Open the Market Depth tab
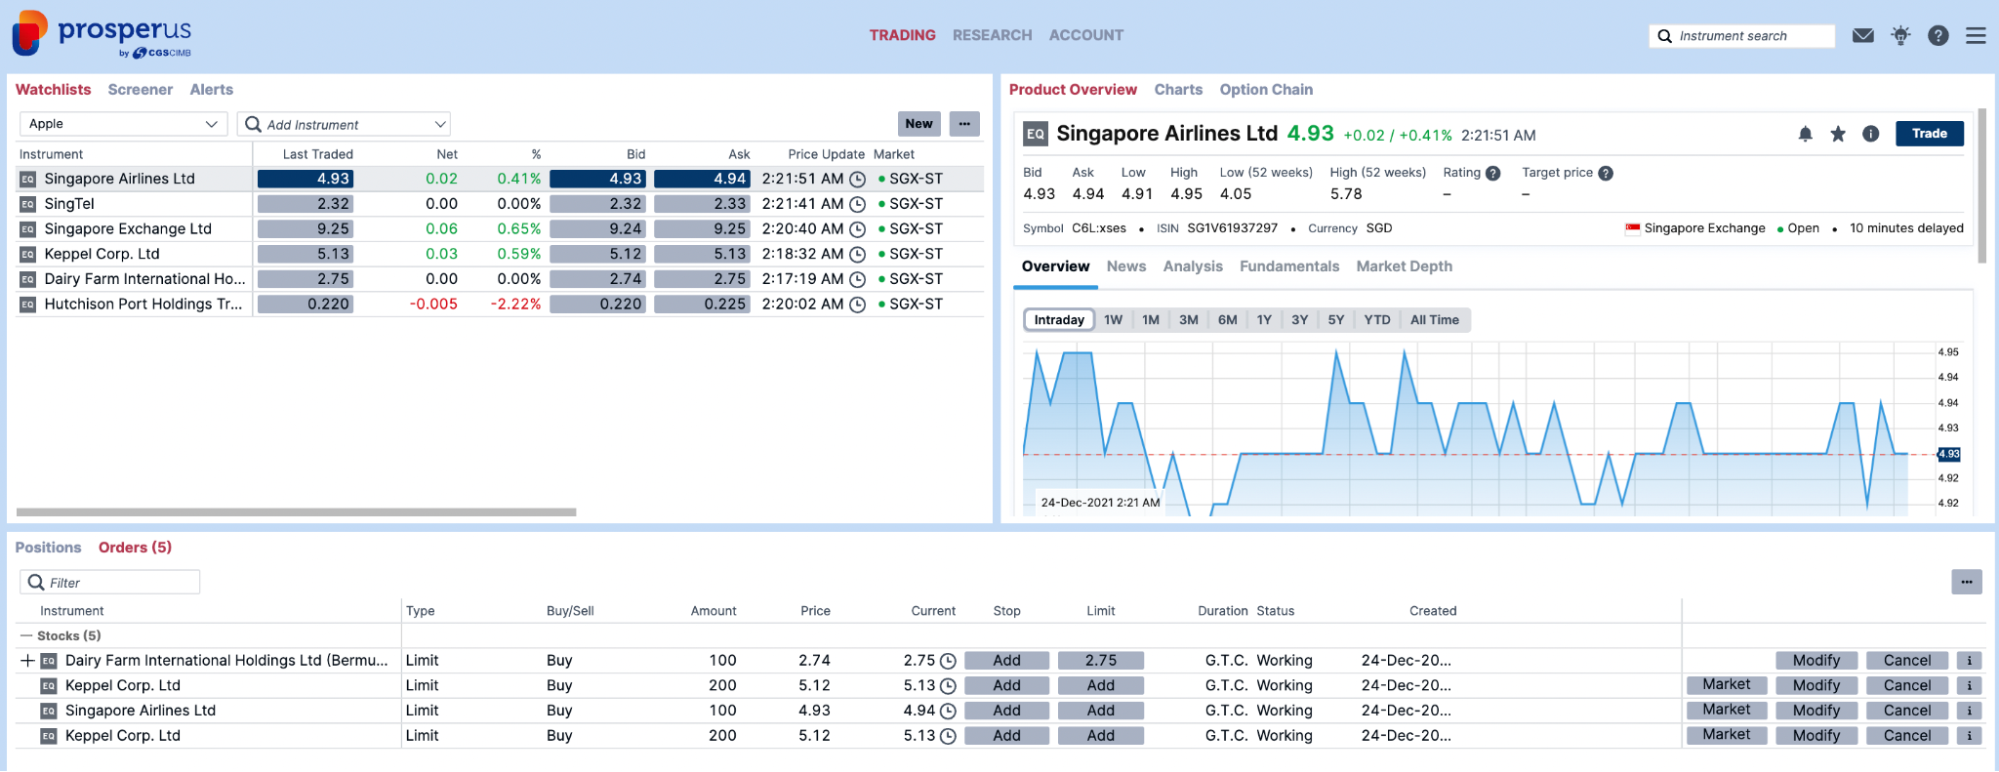1999x772 pixels. pos(1404,266)
